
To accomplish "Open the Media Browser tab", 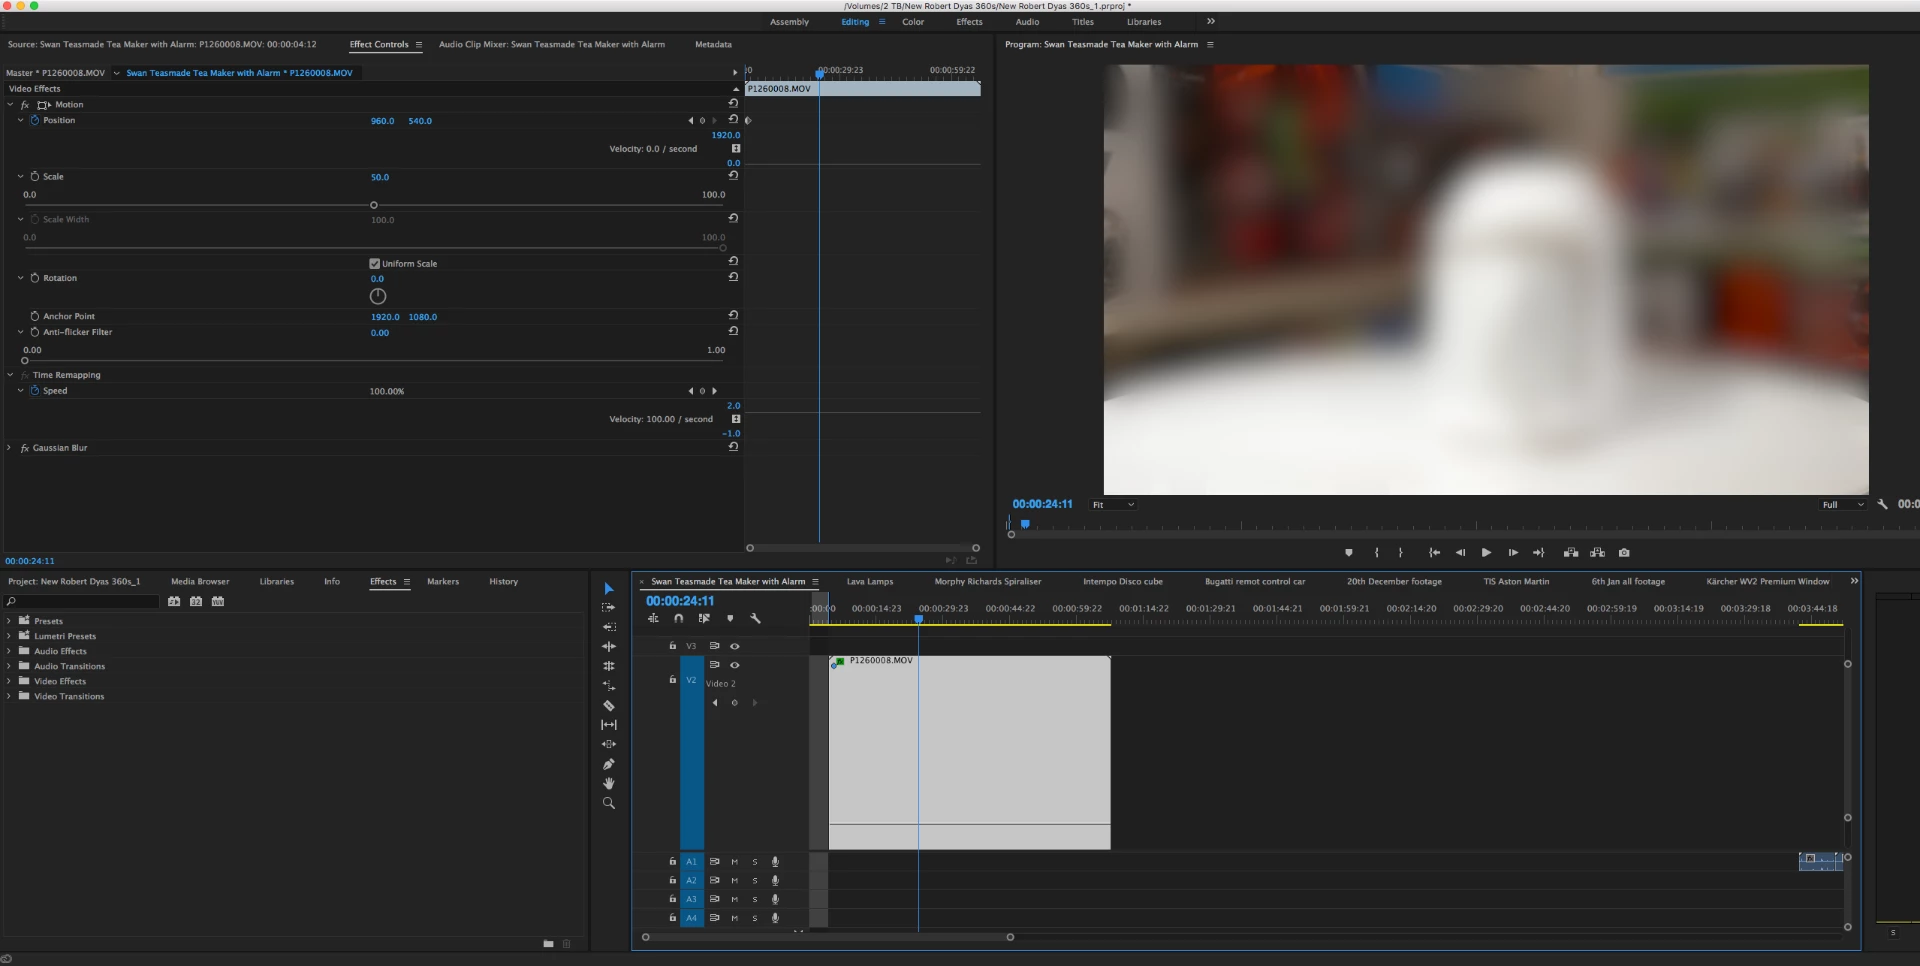I will 200,581.
